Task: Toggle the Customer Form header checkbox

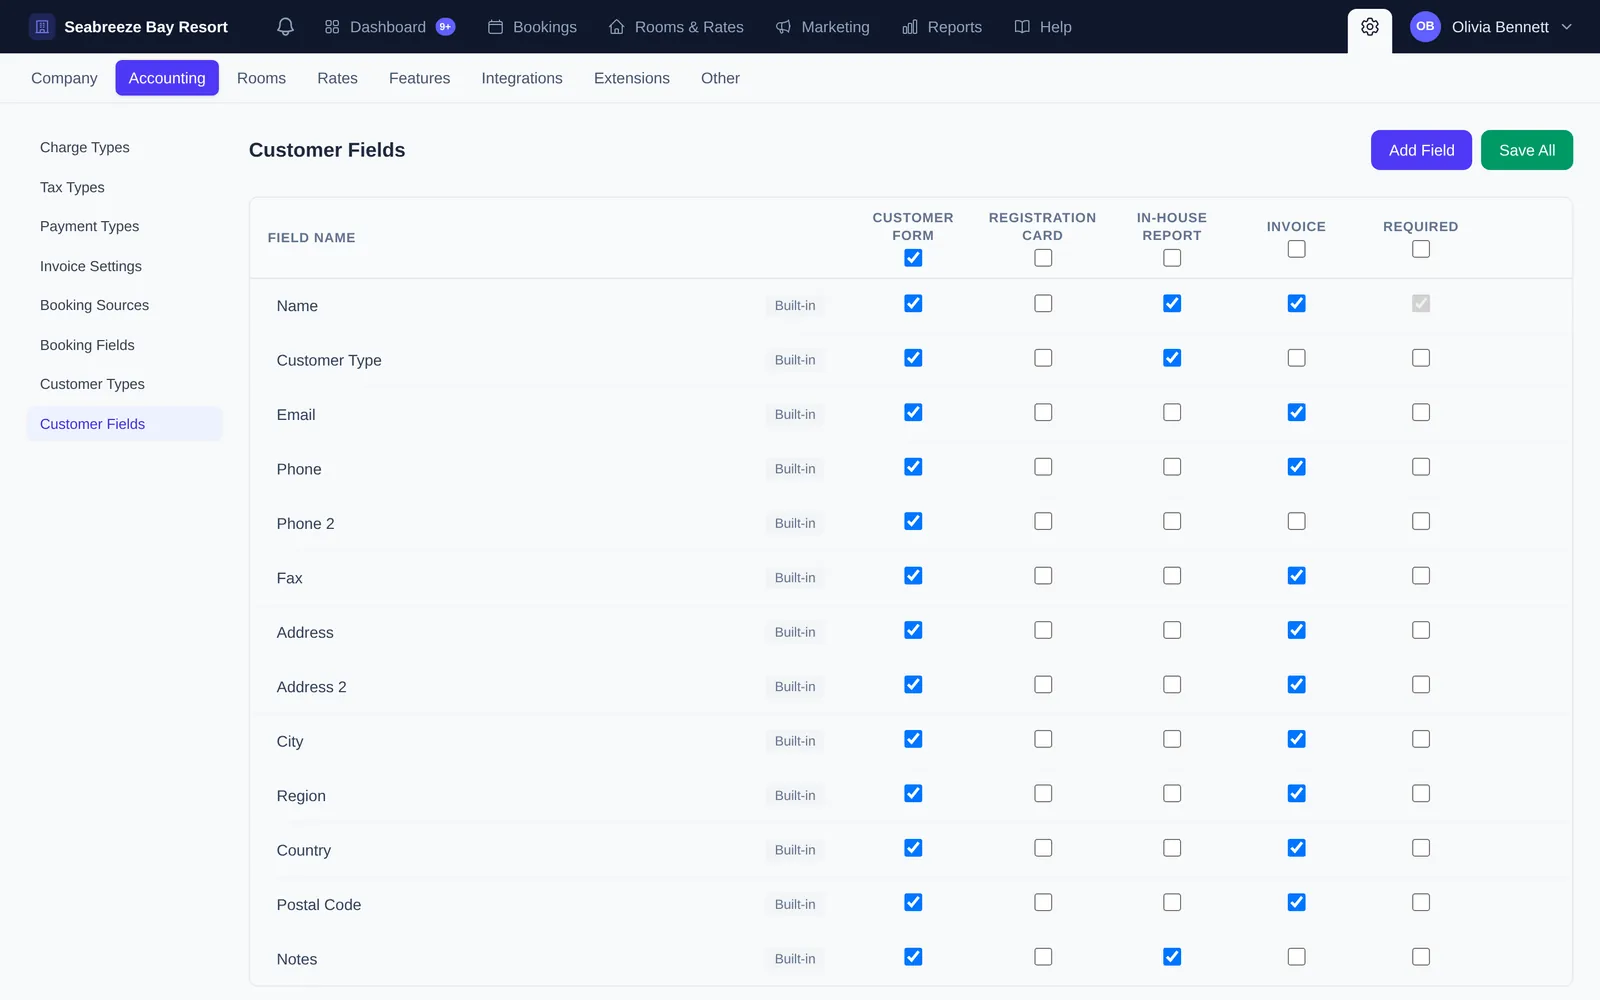Action: point(913,258)
